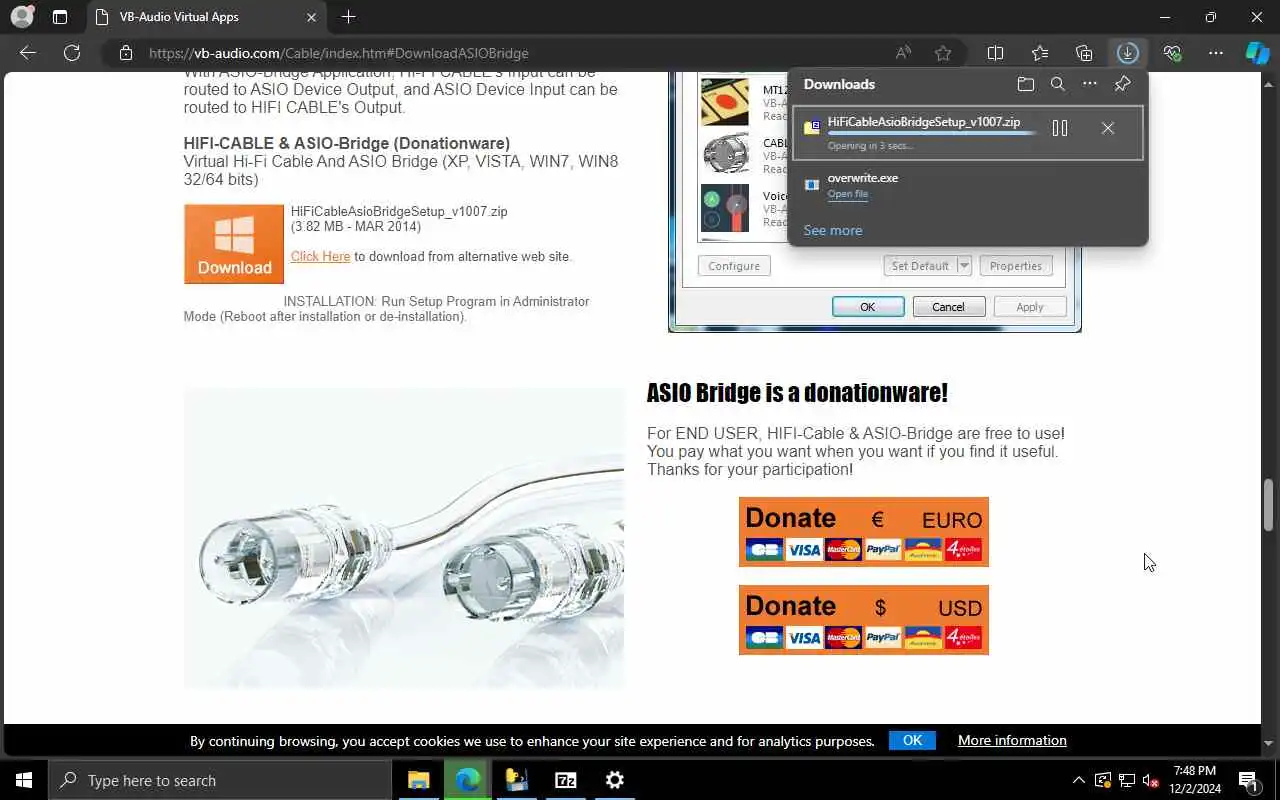This screenshot has height=800, width=1280.
Task: Close the VB-Audio Virtual Apps tab
Action: [311, 17]
